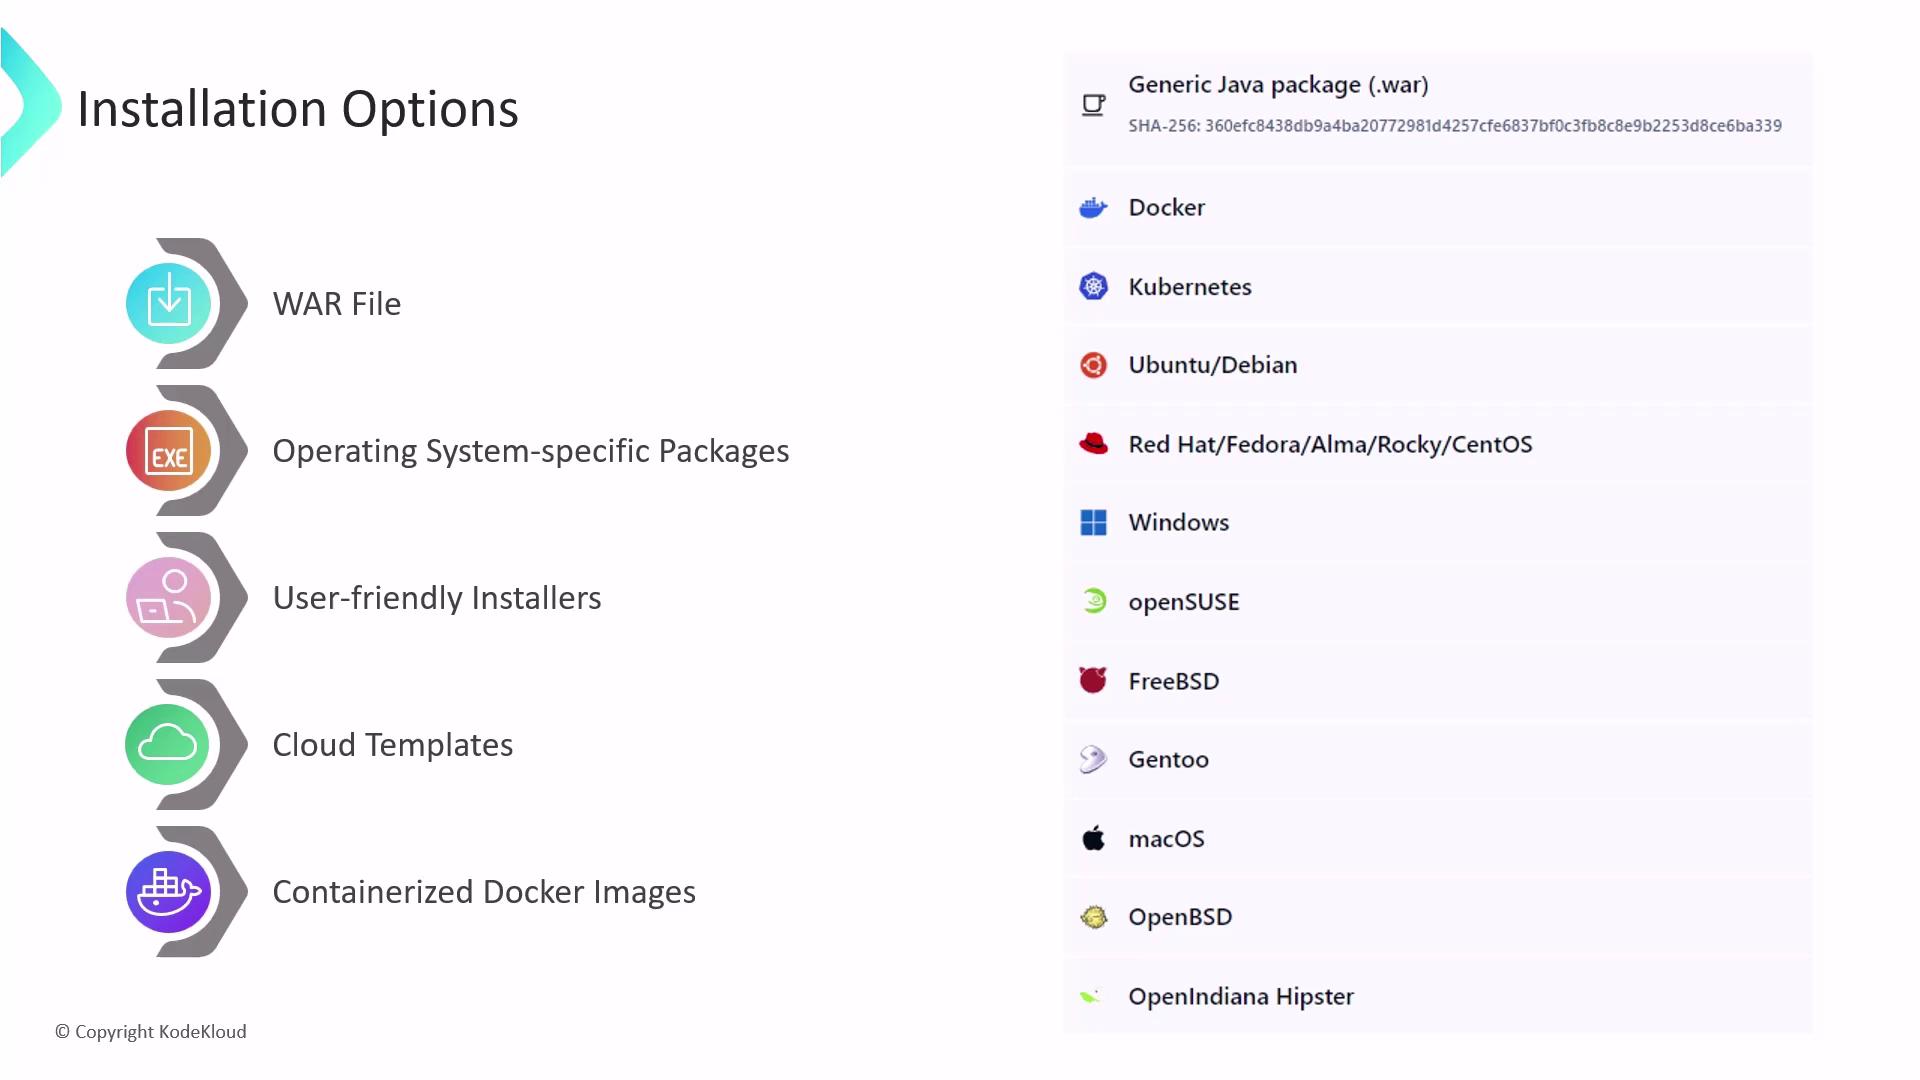1920x1080 pixels.
Task: Click the Containerized Docker Images circle icon
Action: point(168,891)
